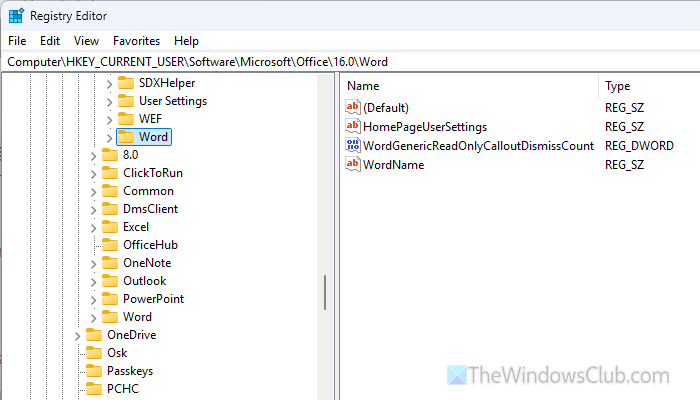Select the (Default) value name
700x400 pixels.
pos(386,108)
